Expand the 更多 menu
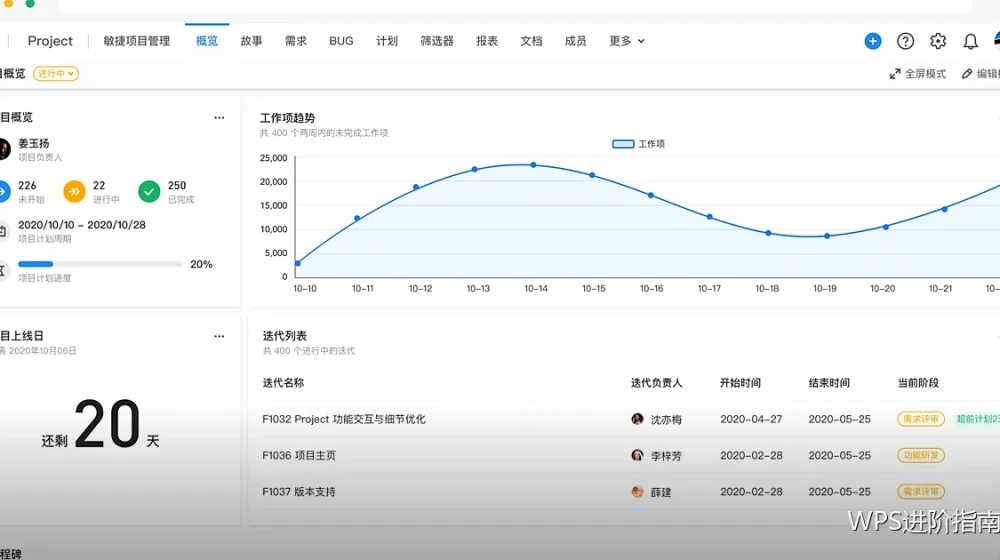This screenshot has width=1000, height=560. pos(627,41)
